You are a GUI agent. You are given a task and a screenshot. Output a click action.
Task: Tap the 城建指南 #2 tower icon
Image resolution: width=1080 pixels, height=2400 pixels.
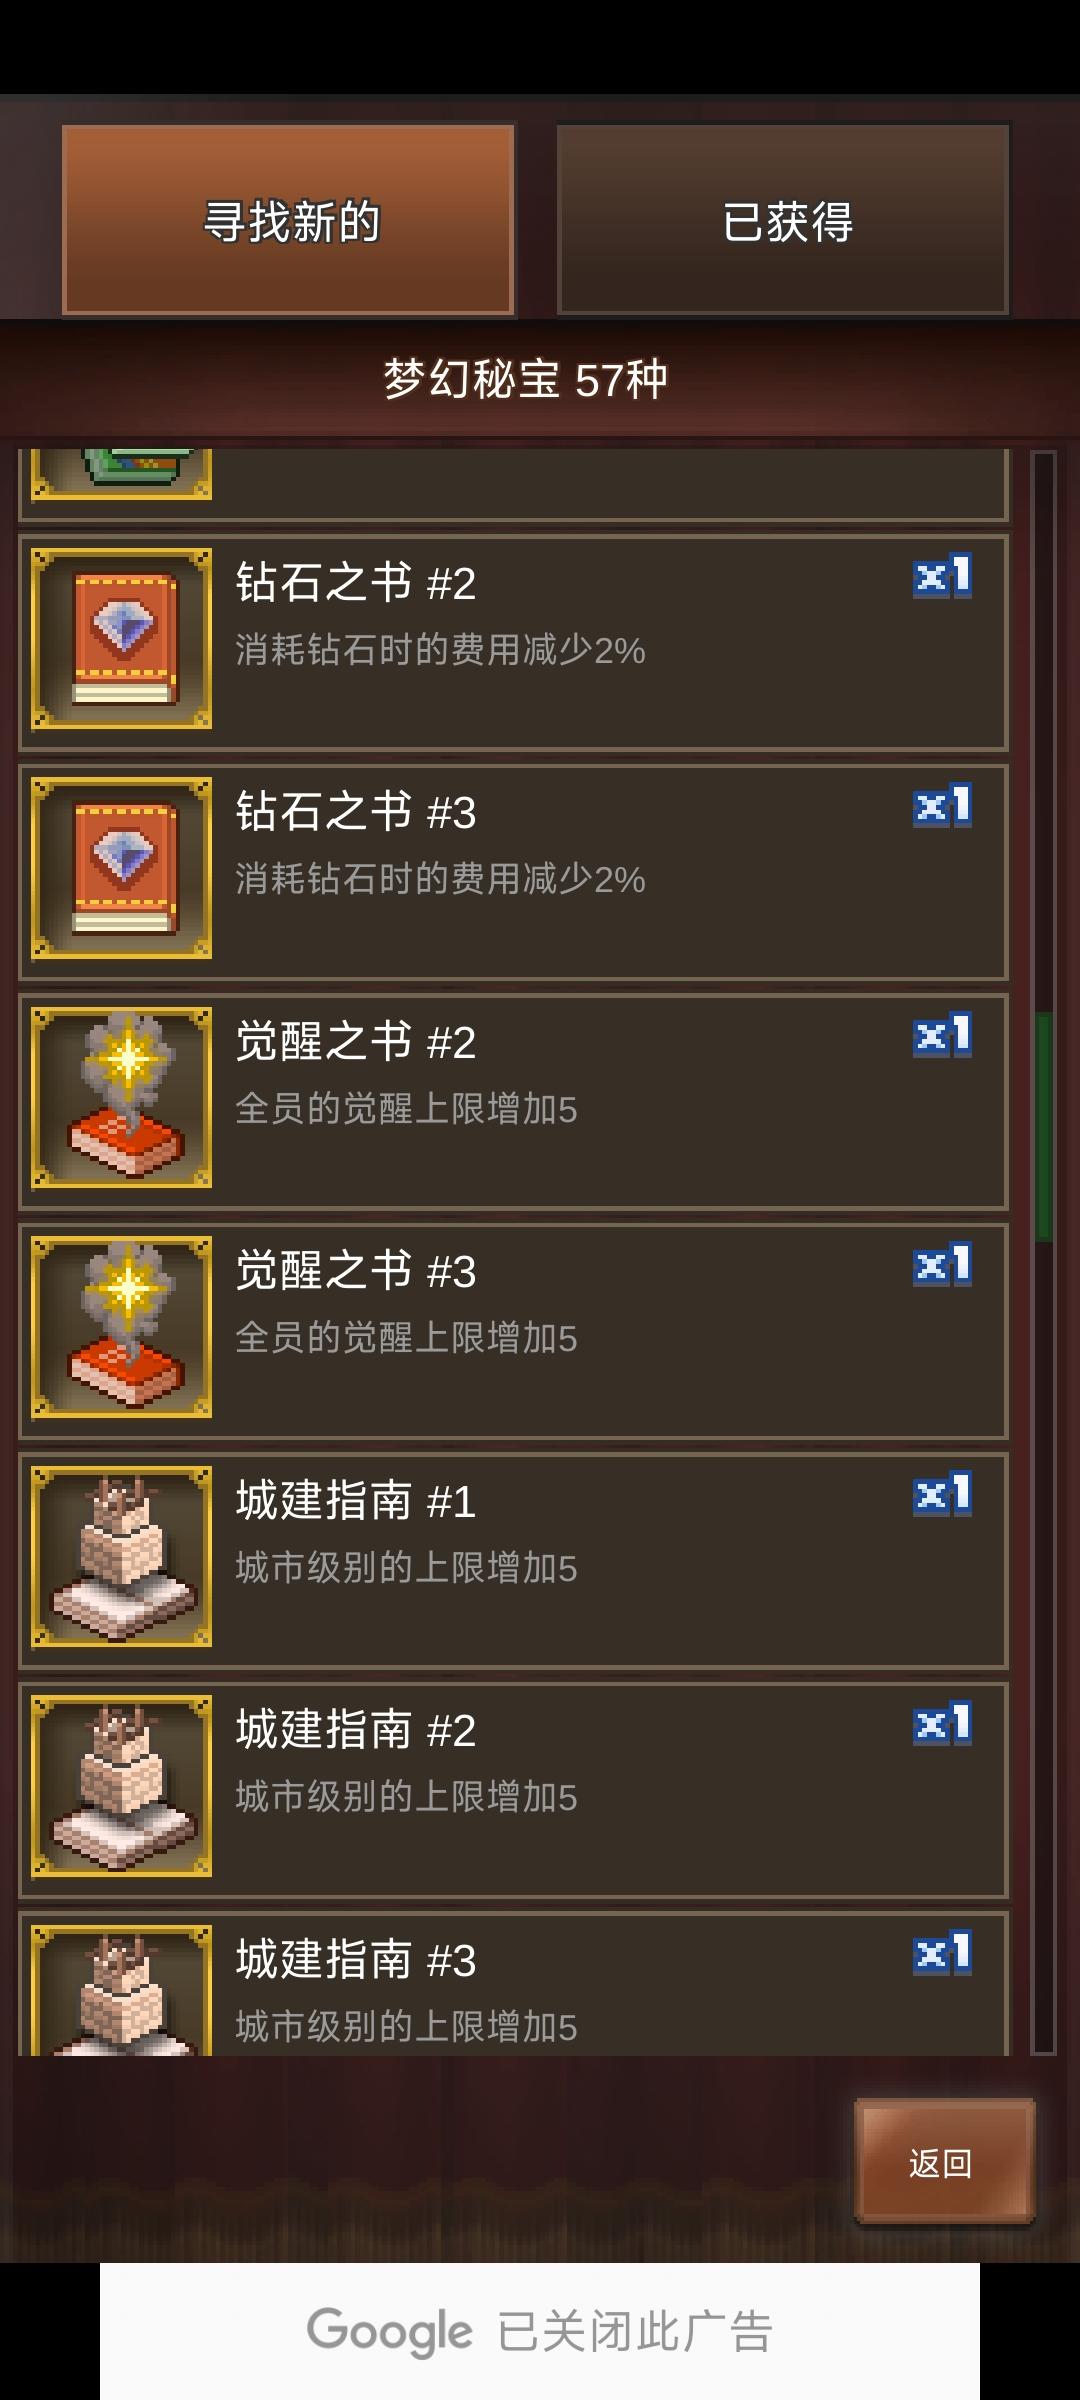coord(121,1786)
